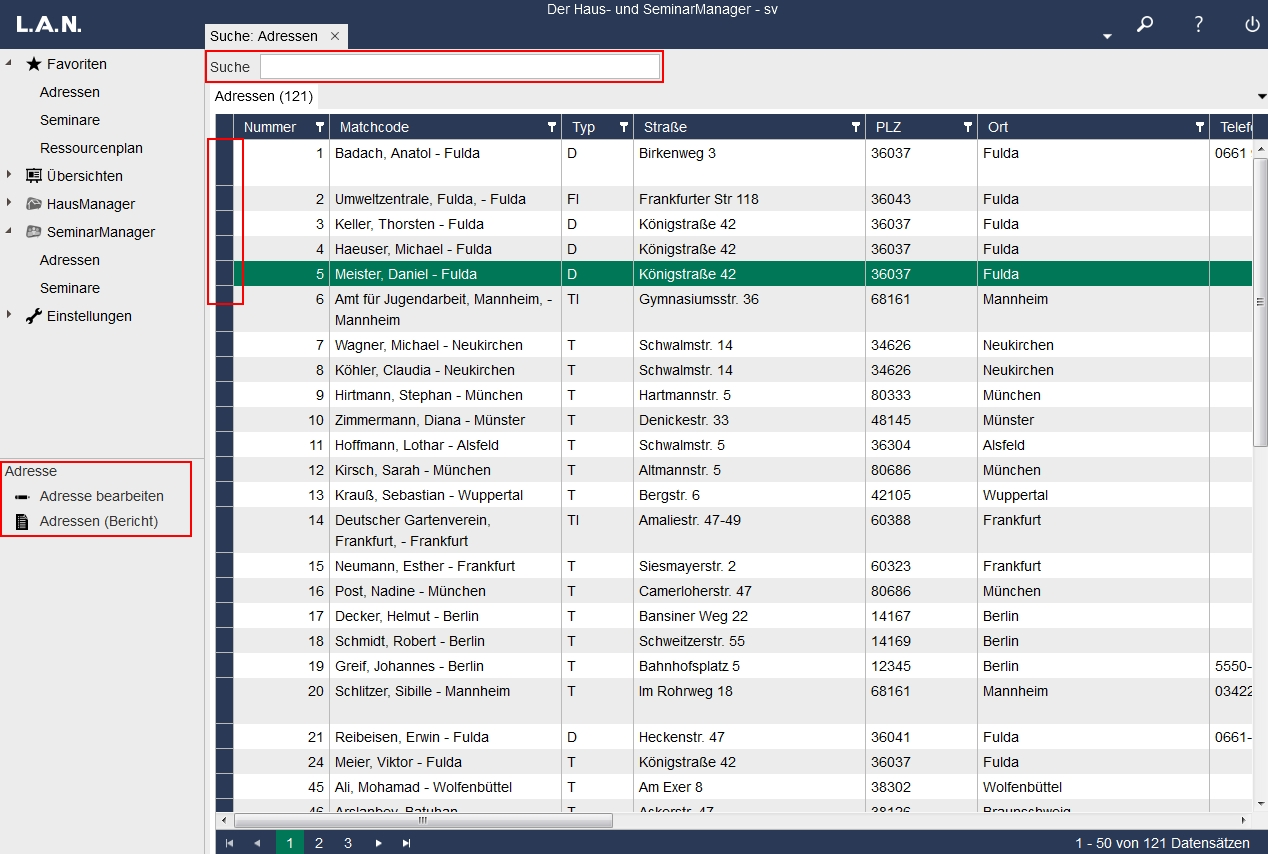The height and width of the screenshot is (854, 1268).
Task: Open Adressen (Bericht) report link
Action: (99, 521)
